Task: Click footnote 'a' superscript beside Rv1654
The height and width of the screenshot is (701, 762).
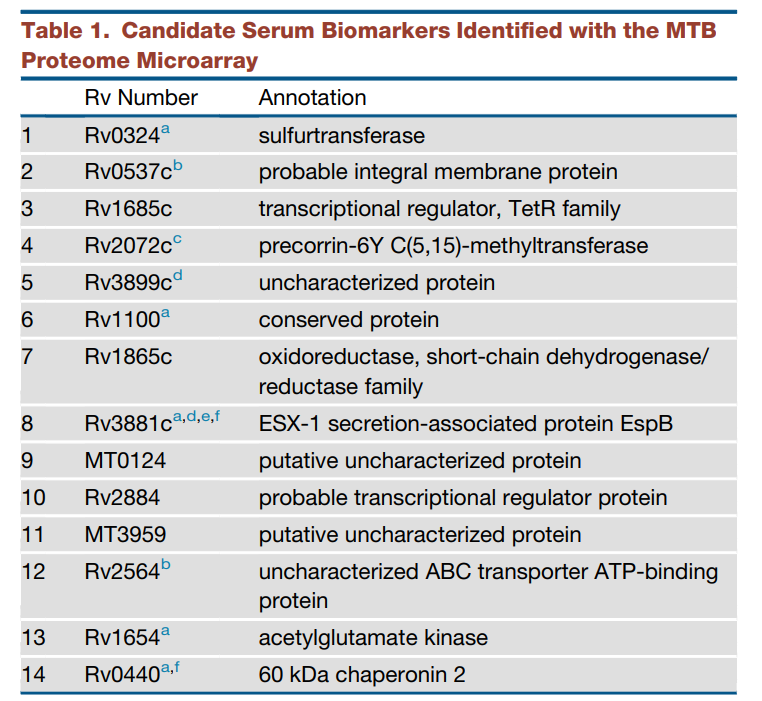Action: (x=166, y=631)
